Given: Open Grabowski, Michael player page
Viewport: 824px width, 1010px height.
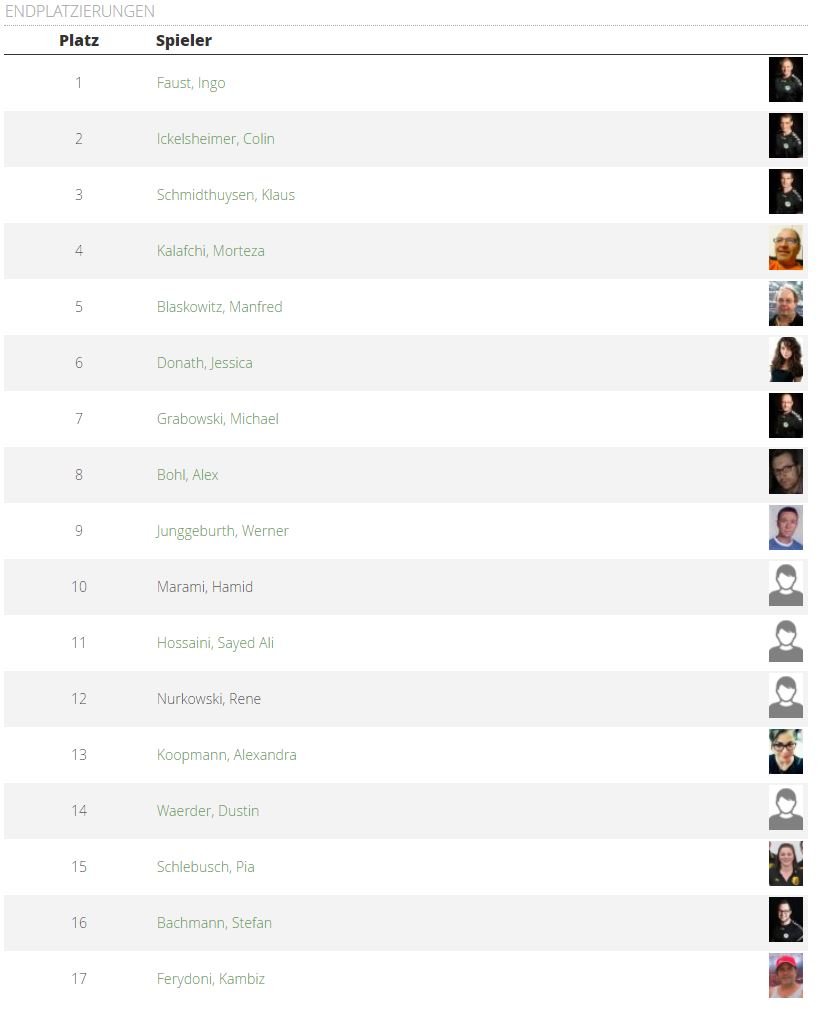Looking at the screenshot, I should tap(217, 419).
